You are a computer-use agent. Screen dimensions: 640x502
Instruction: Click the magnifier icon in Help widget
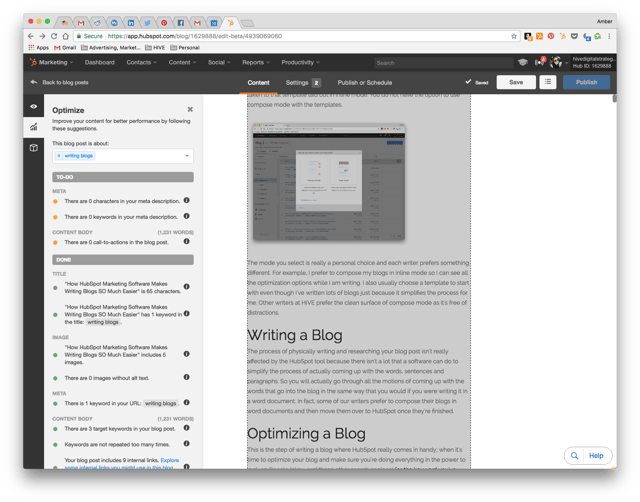click(x=574, y=455)
